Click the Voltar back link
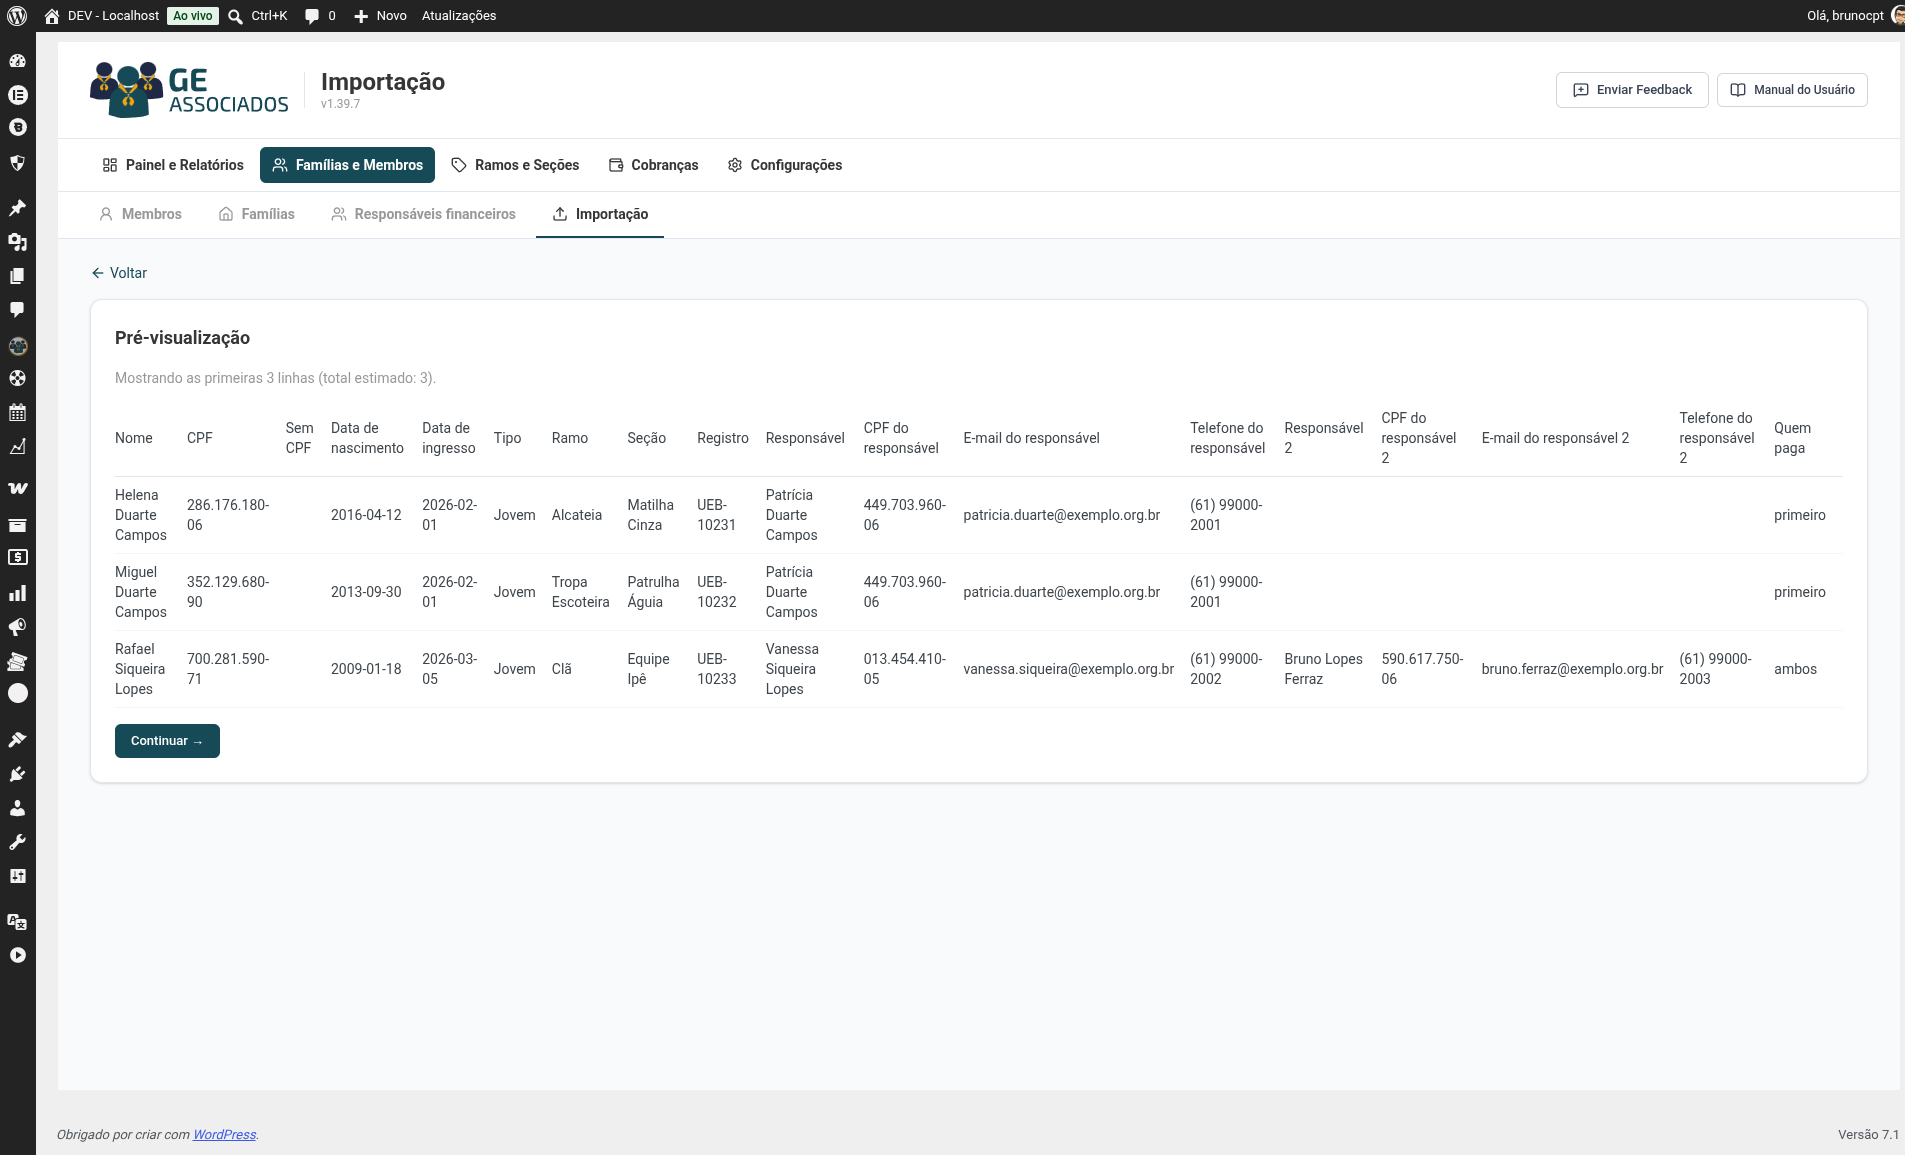Screen dimensions: 1905x1155 pos(119,273)
